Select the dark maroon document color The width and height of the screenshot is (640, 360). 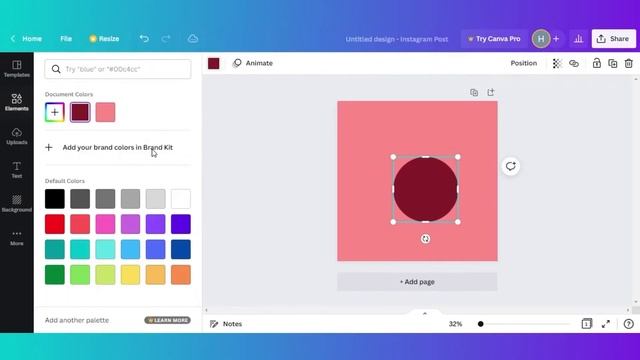click(x=80, y=112)
